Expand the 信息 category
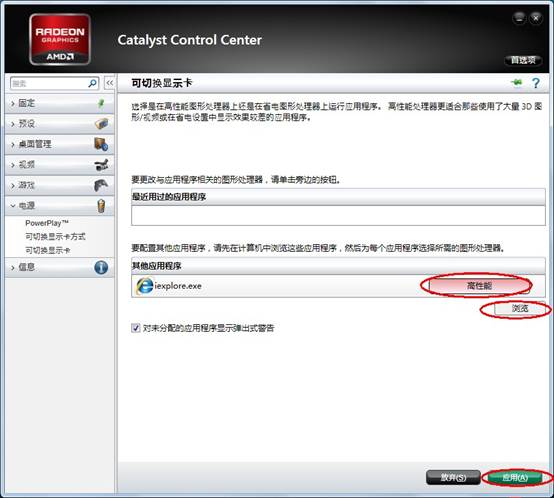 point(59,267)
